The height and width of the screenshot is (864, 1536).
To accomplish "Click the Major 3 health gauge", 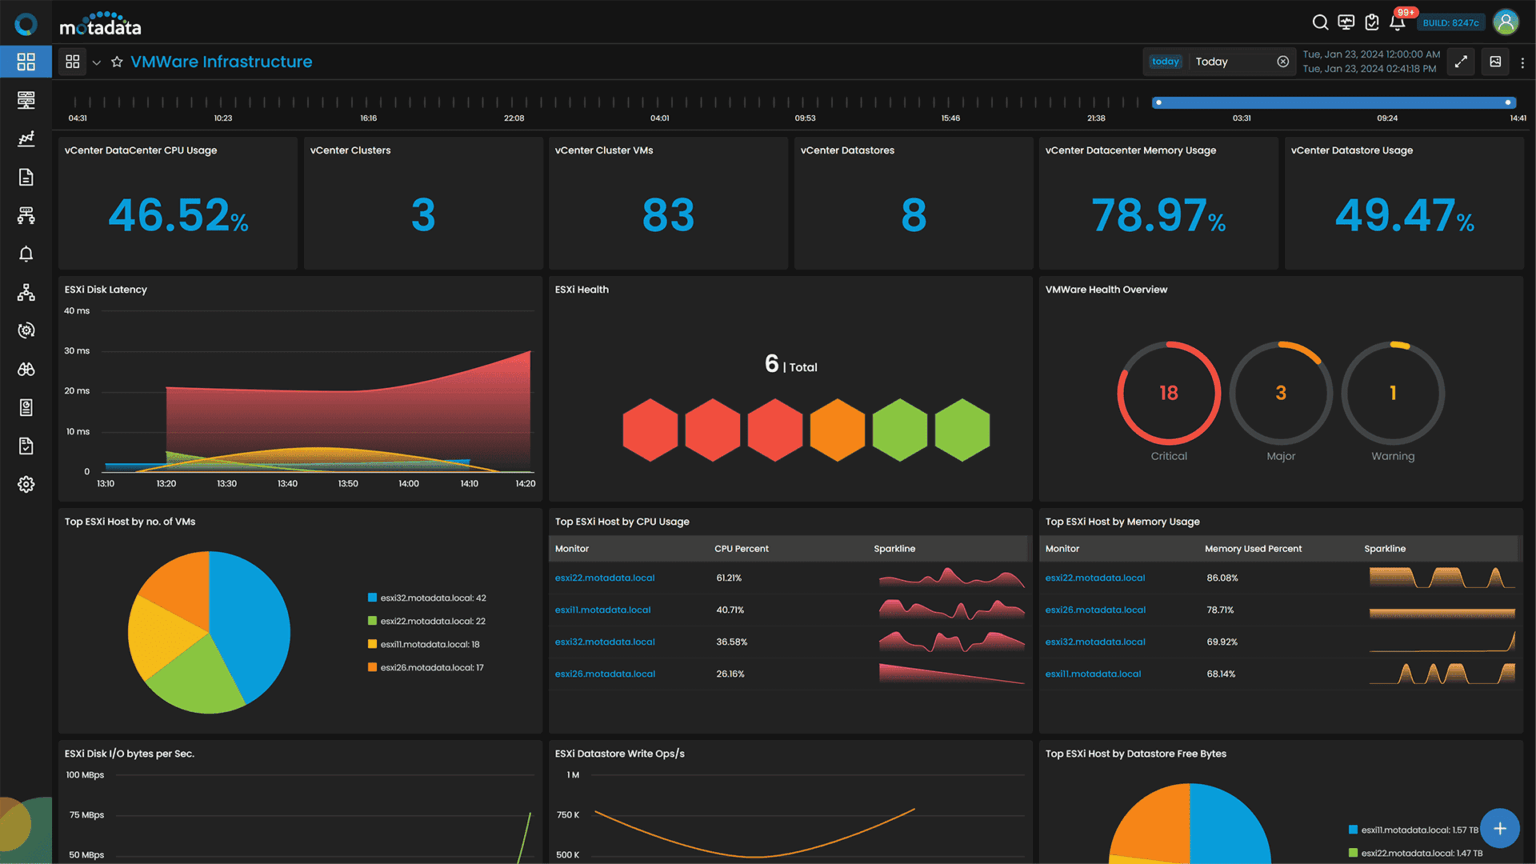I will (1280, 393).
